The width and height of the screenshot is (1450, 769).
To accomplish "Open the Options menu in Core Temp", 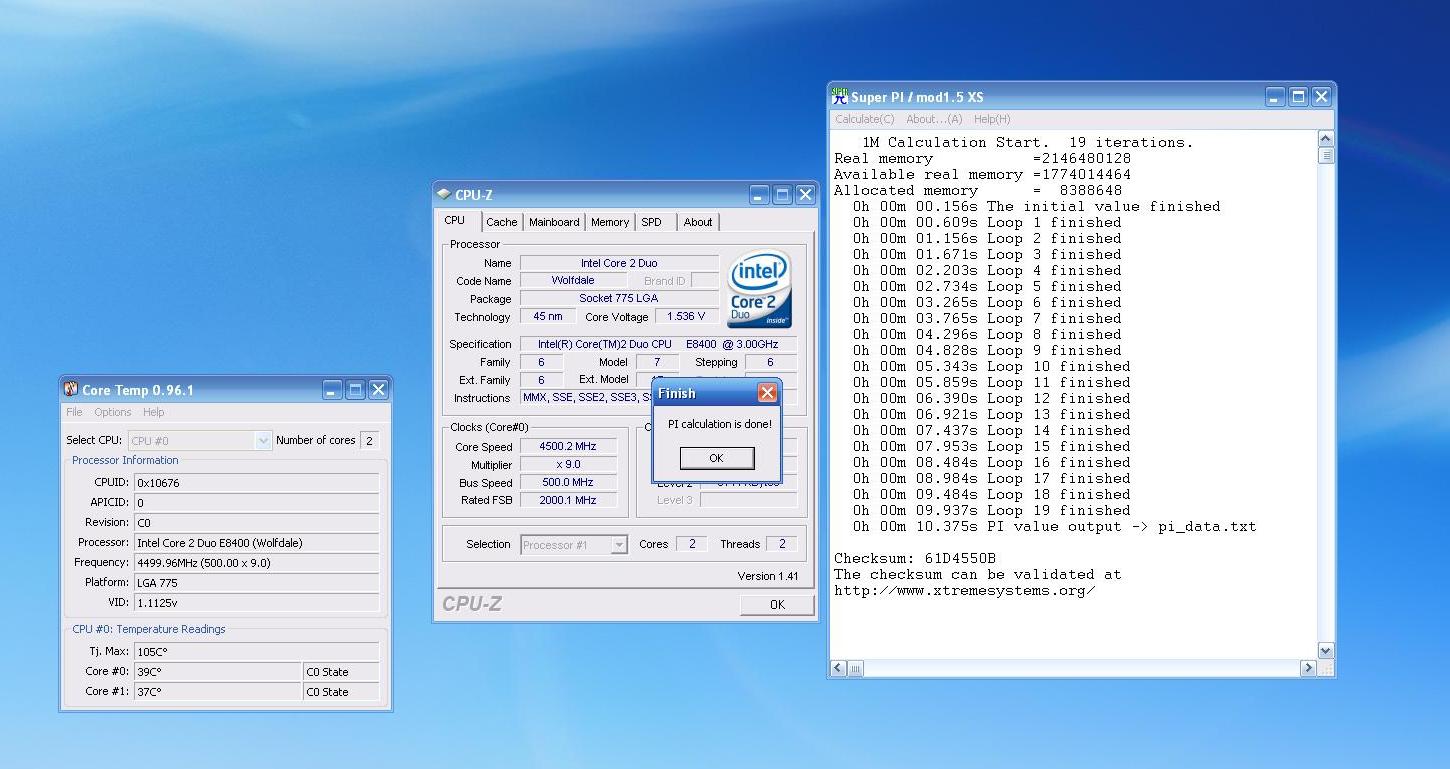I will (113, 412).
